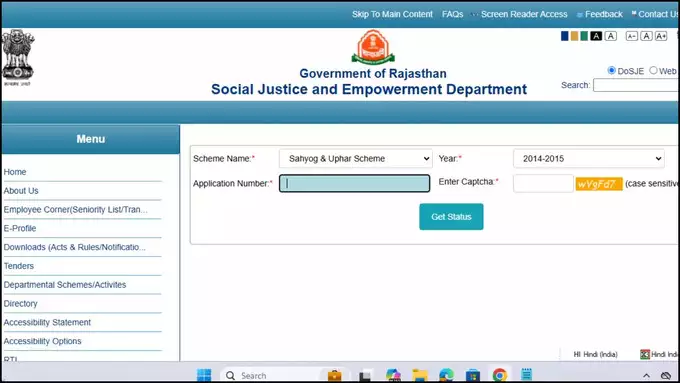
Task: Open Downloads (Acts & Rules) menu item
Action: (75, 247)
